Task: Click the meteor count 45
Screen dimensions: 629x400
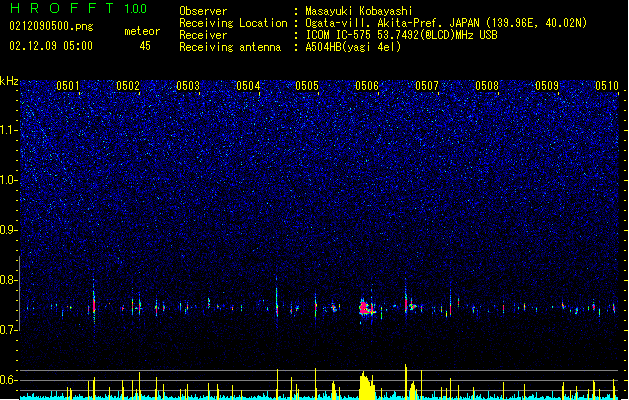Action: pyautogui.click(x=145, y=46)
